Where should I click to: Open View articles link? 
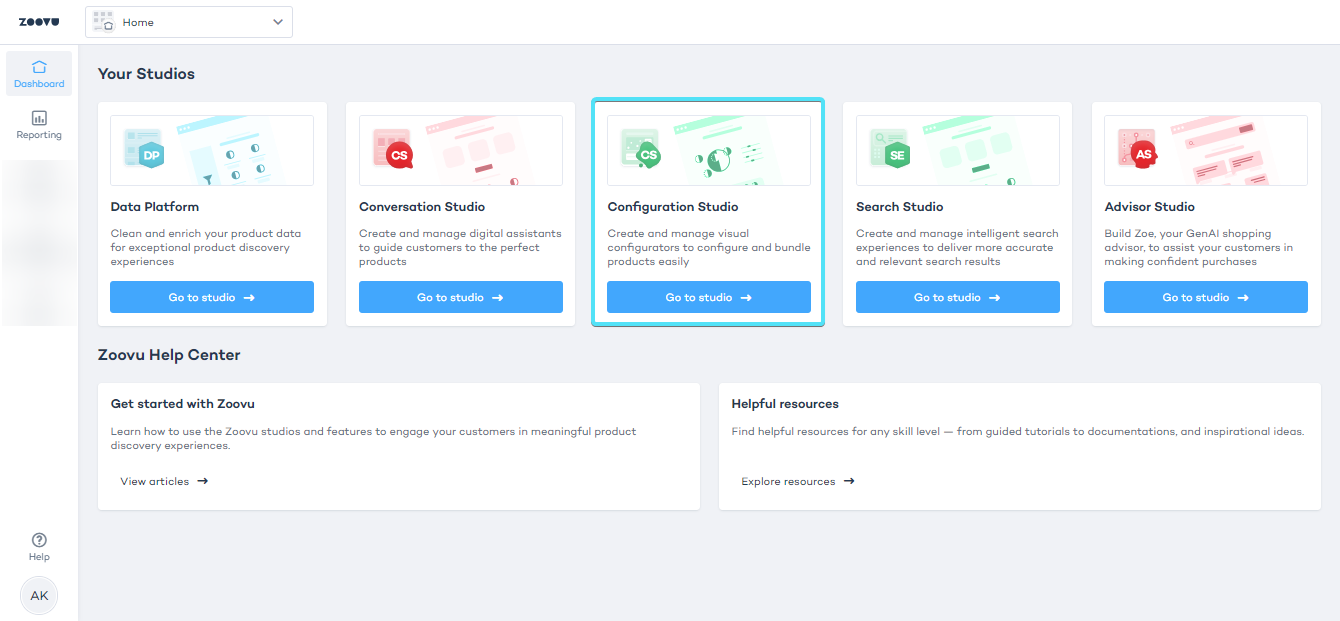point(164,481)
